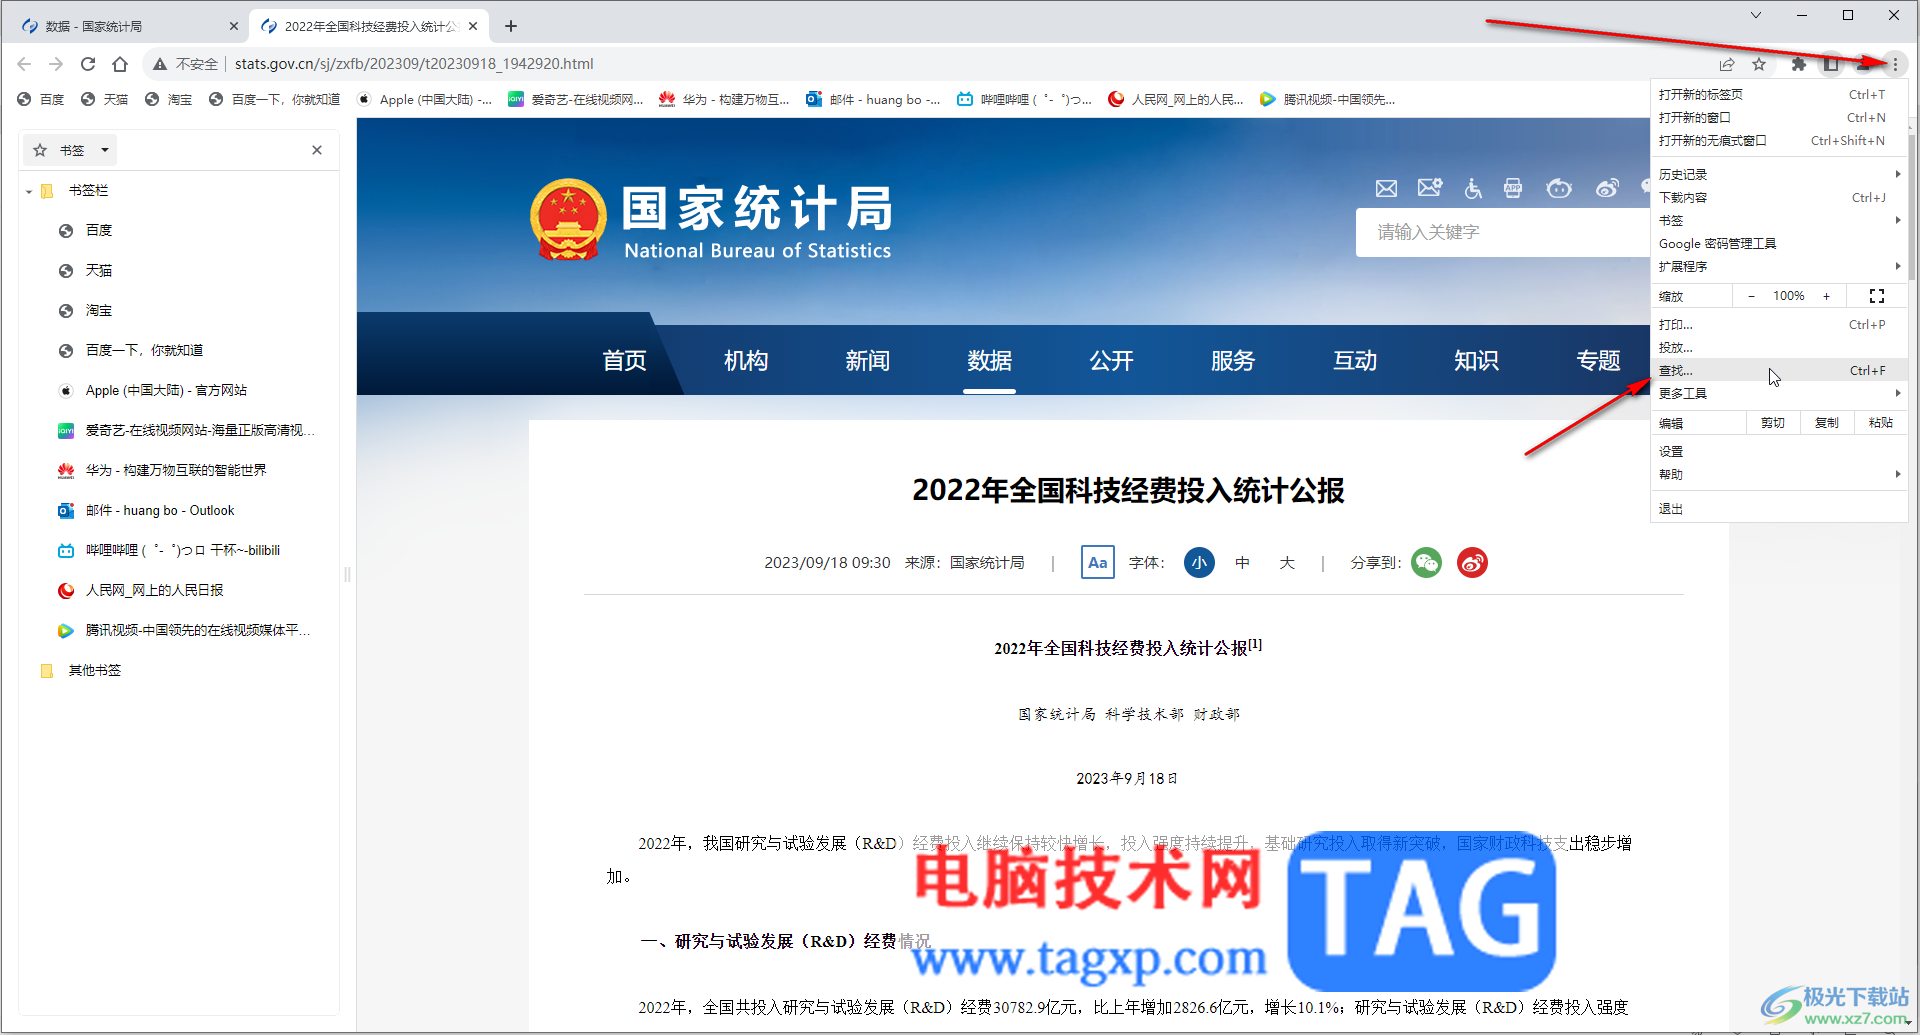Screen dimensions: 1920x1035
Task: Open 人民网_网上的人民日报 bookmark in panel
Action: pos(155,590)
